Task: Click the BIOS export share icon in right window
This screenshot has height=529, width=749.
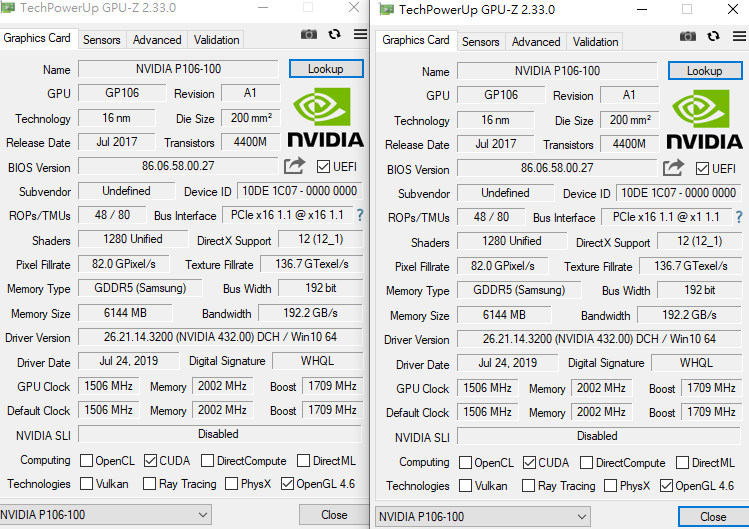Action: (x=674, y=168)
